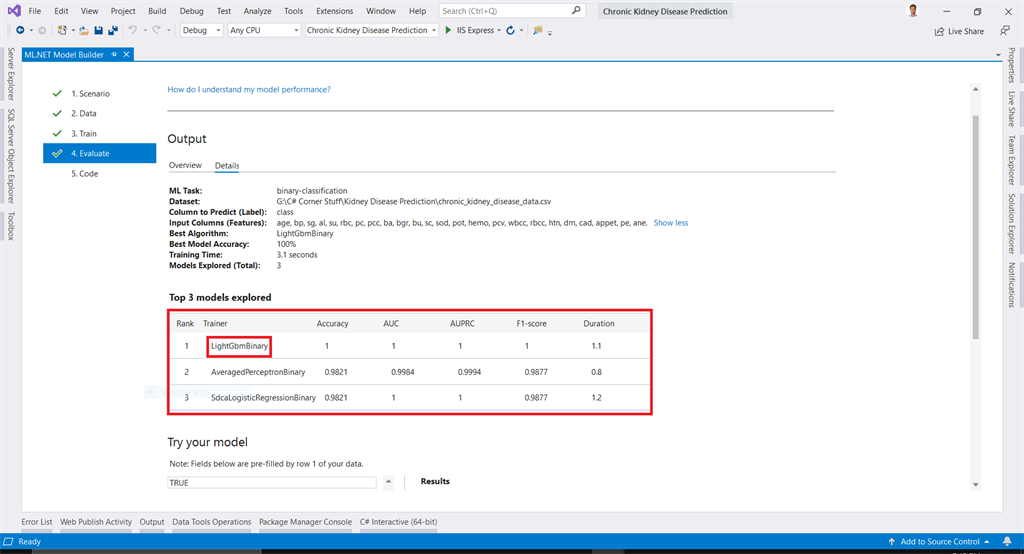1024x554 pixels.
Task: Click the Find in Files toolbar icon
Action: coord(537,30)
